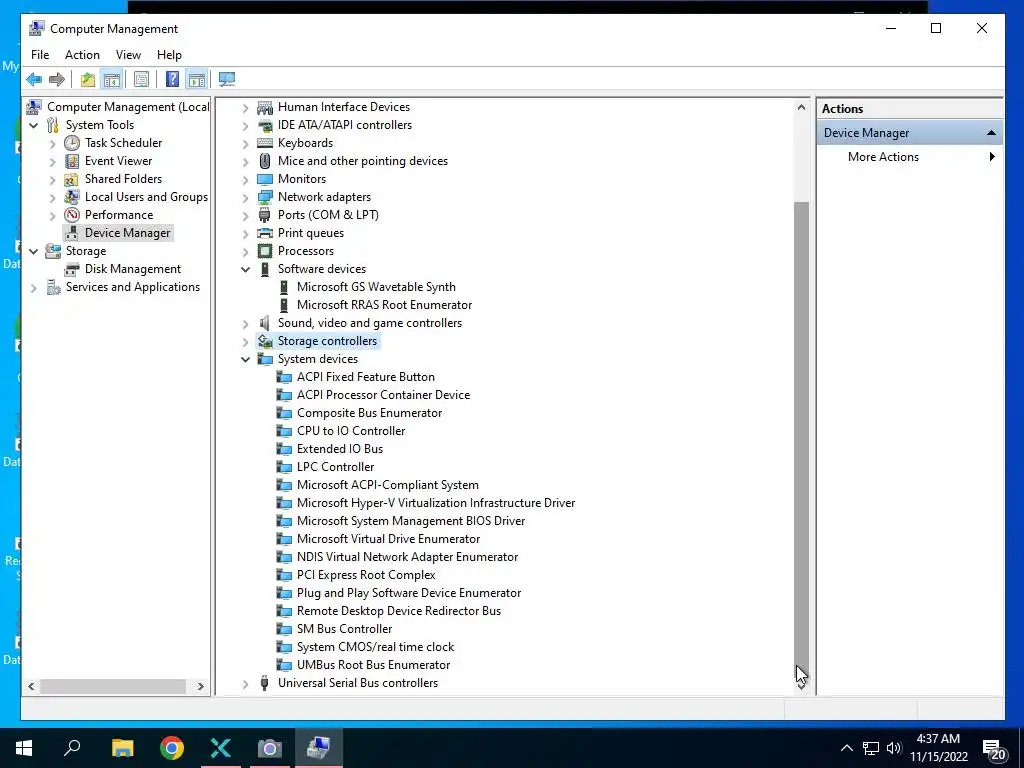Open the Windows Start menu
Screen dimensions: 1024x768
[24, 748]
